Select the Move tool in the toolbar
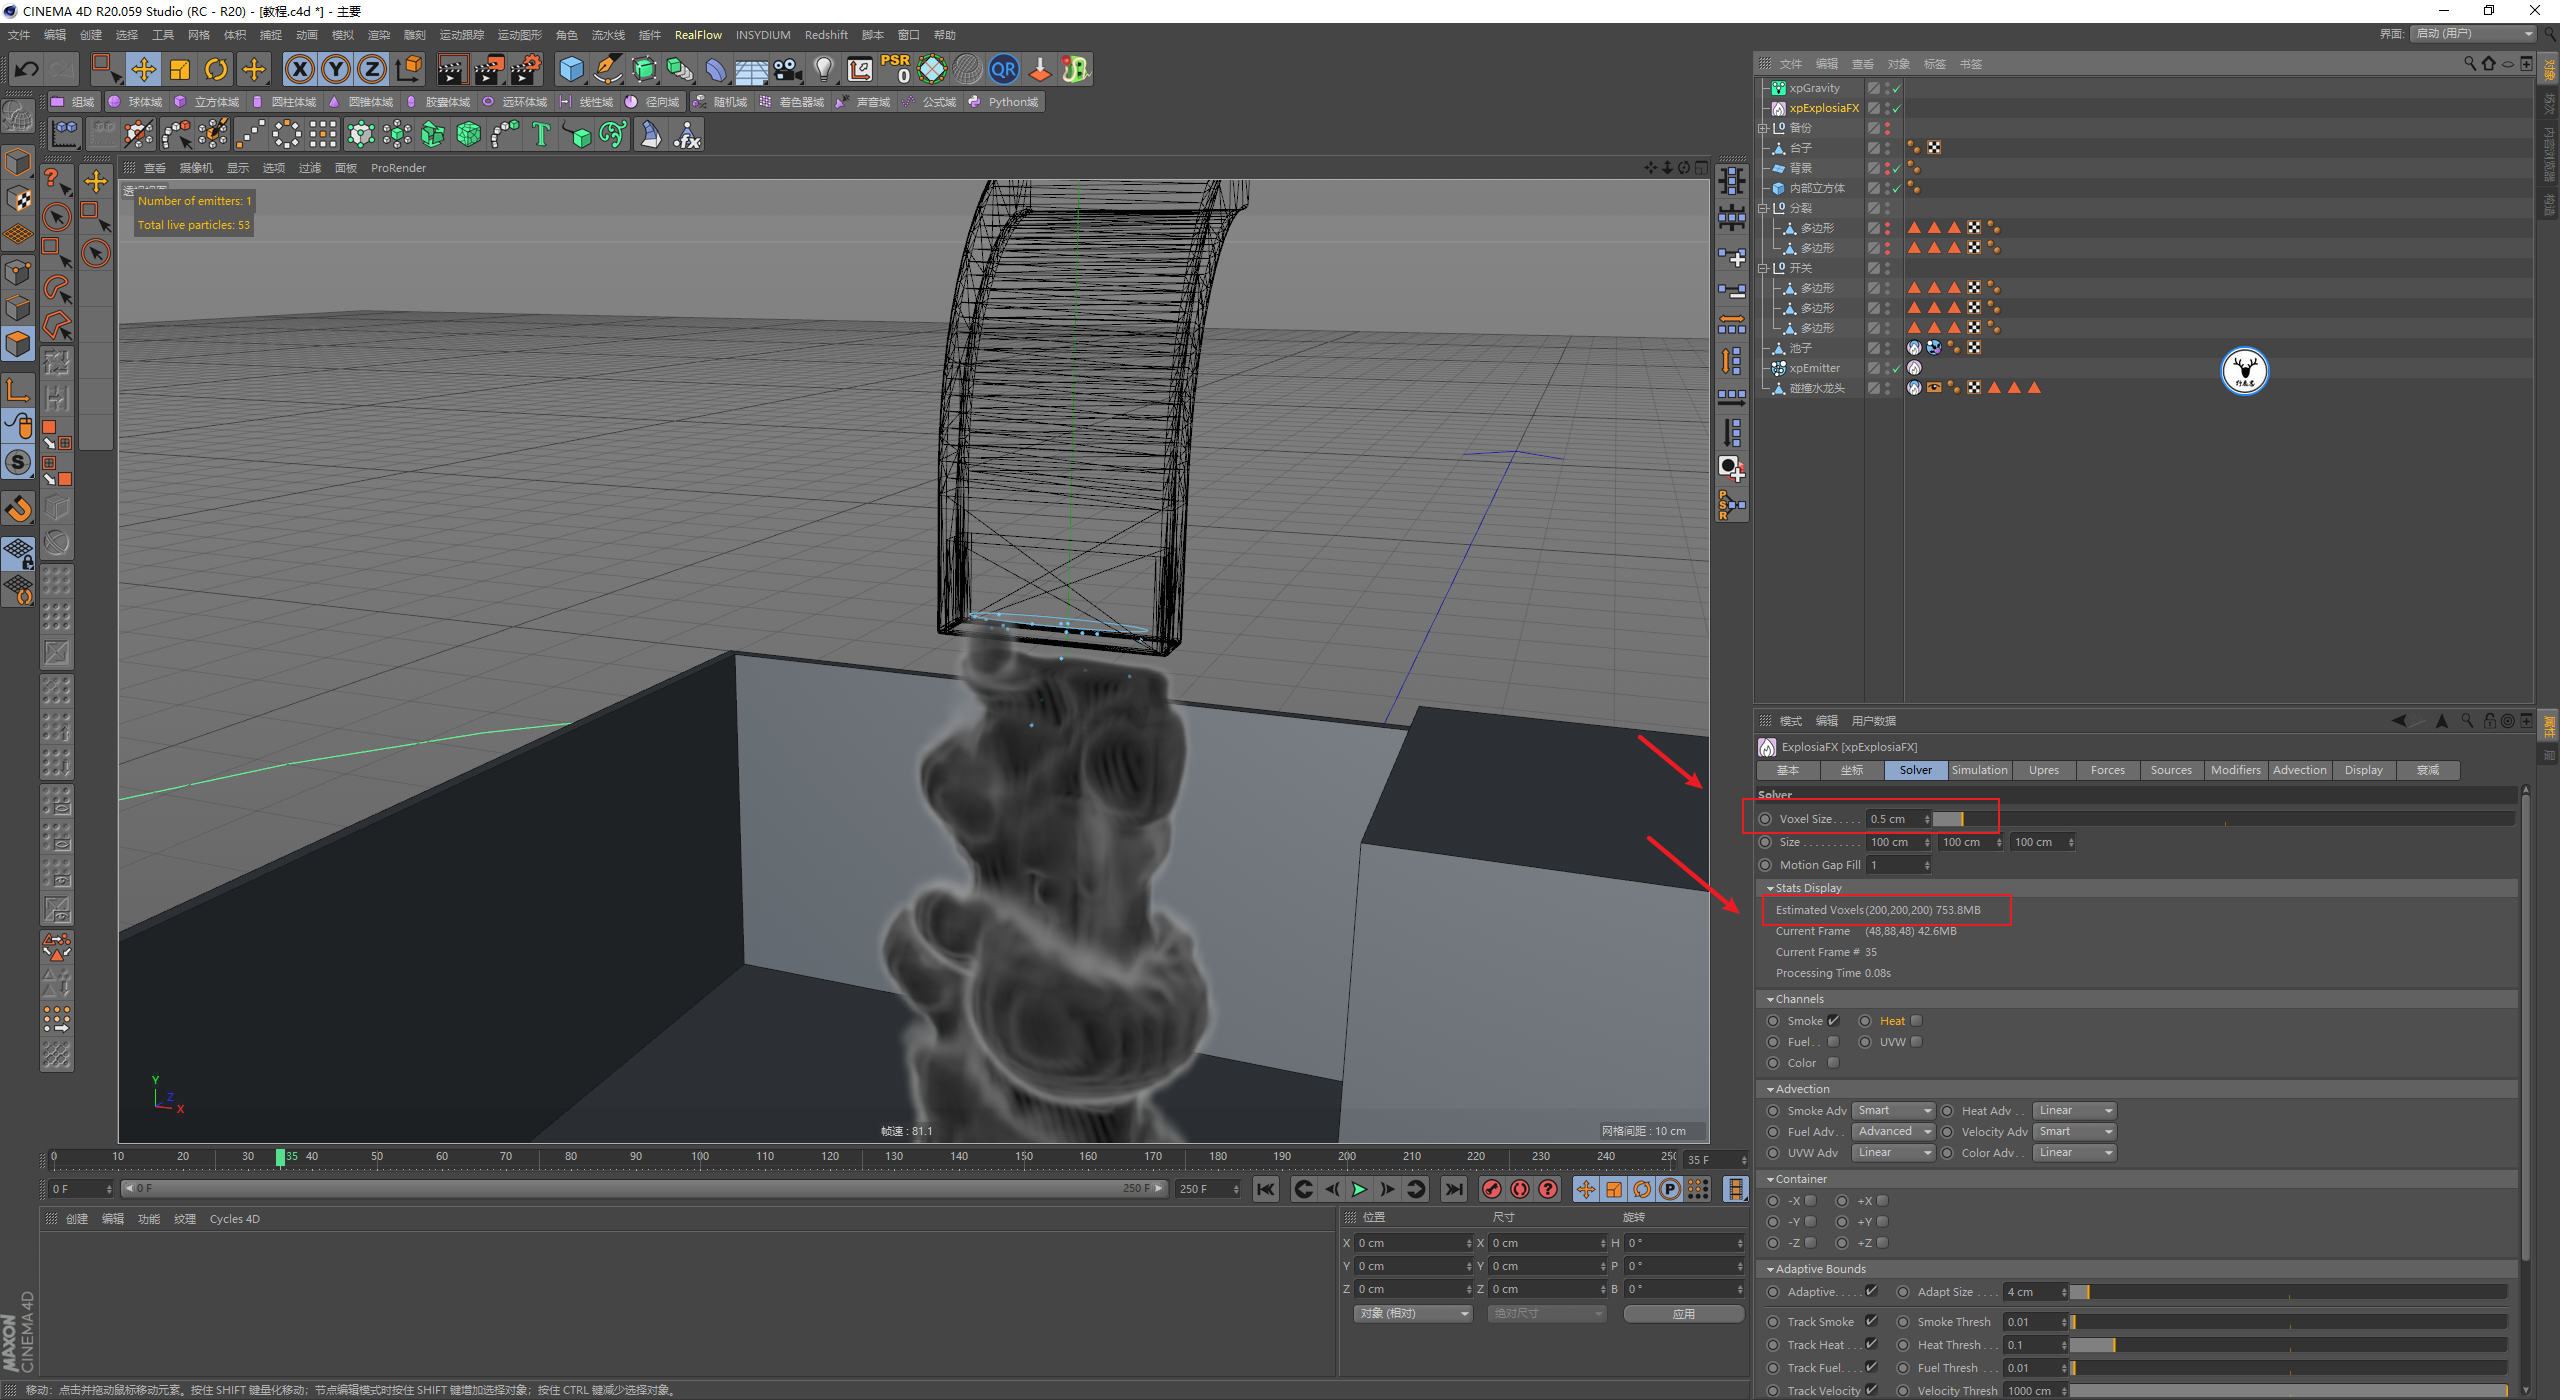Screen dimensions: 2560x1400 click(144, 69)
